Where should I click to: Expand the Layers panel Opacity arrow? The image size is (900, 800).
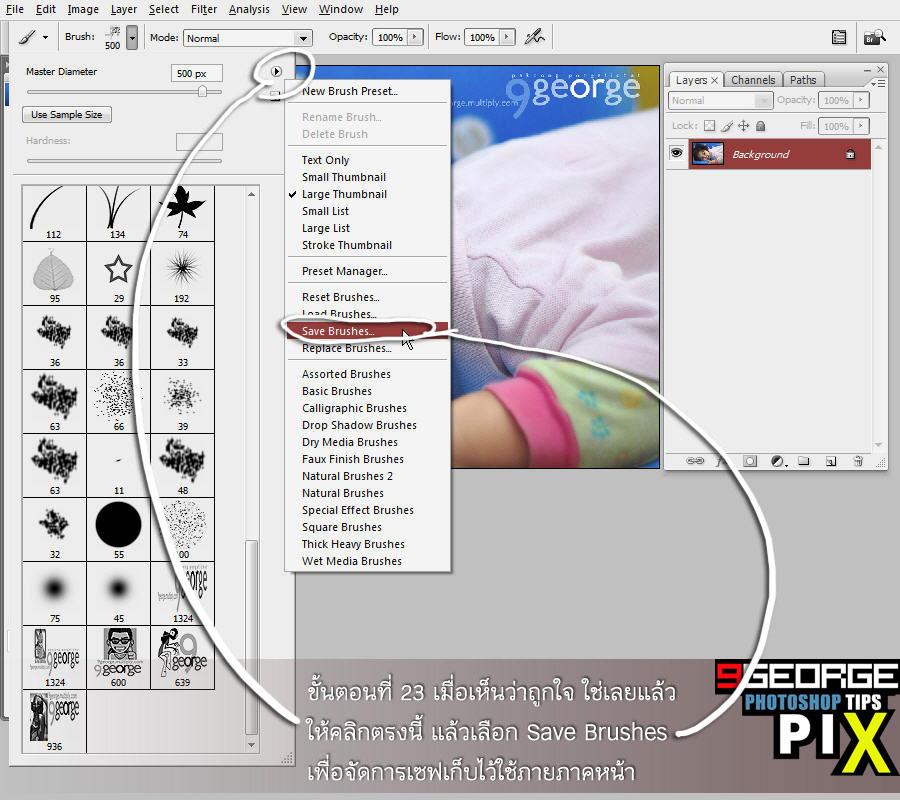pos(860,100)
